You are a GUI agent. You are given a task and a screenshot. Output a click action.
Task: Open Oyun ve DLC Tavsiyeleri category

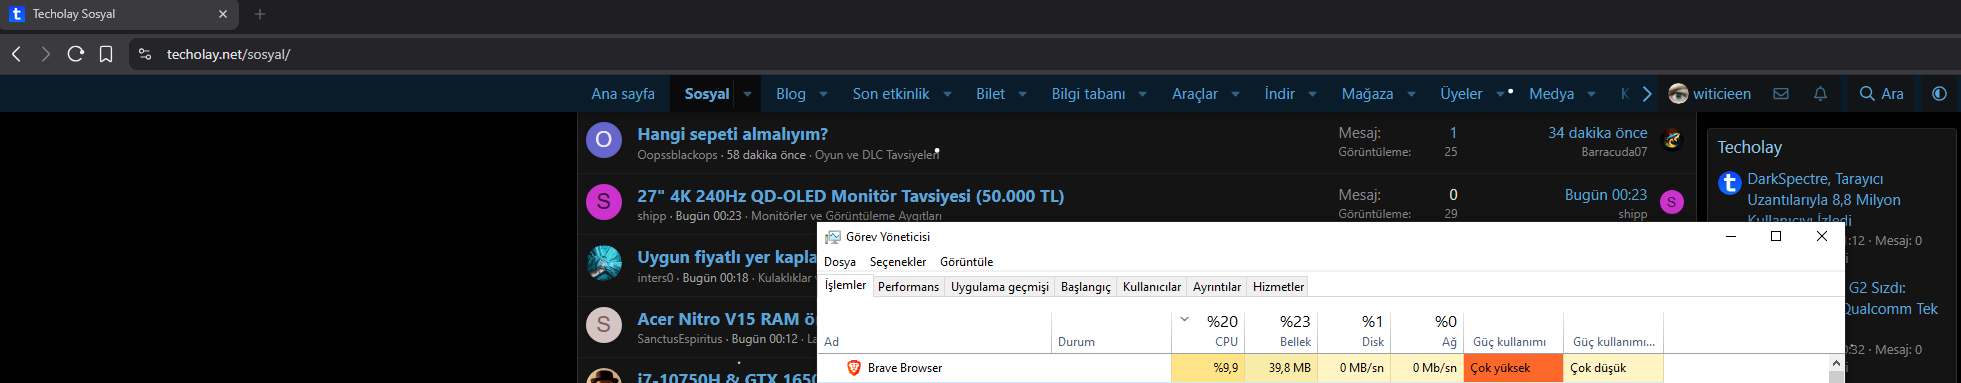(x=877, y=155)
